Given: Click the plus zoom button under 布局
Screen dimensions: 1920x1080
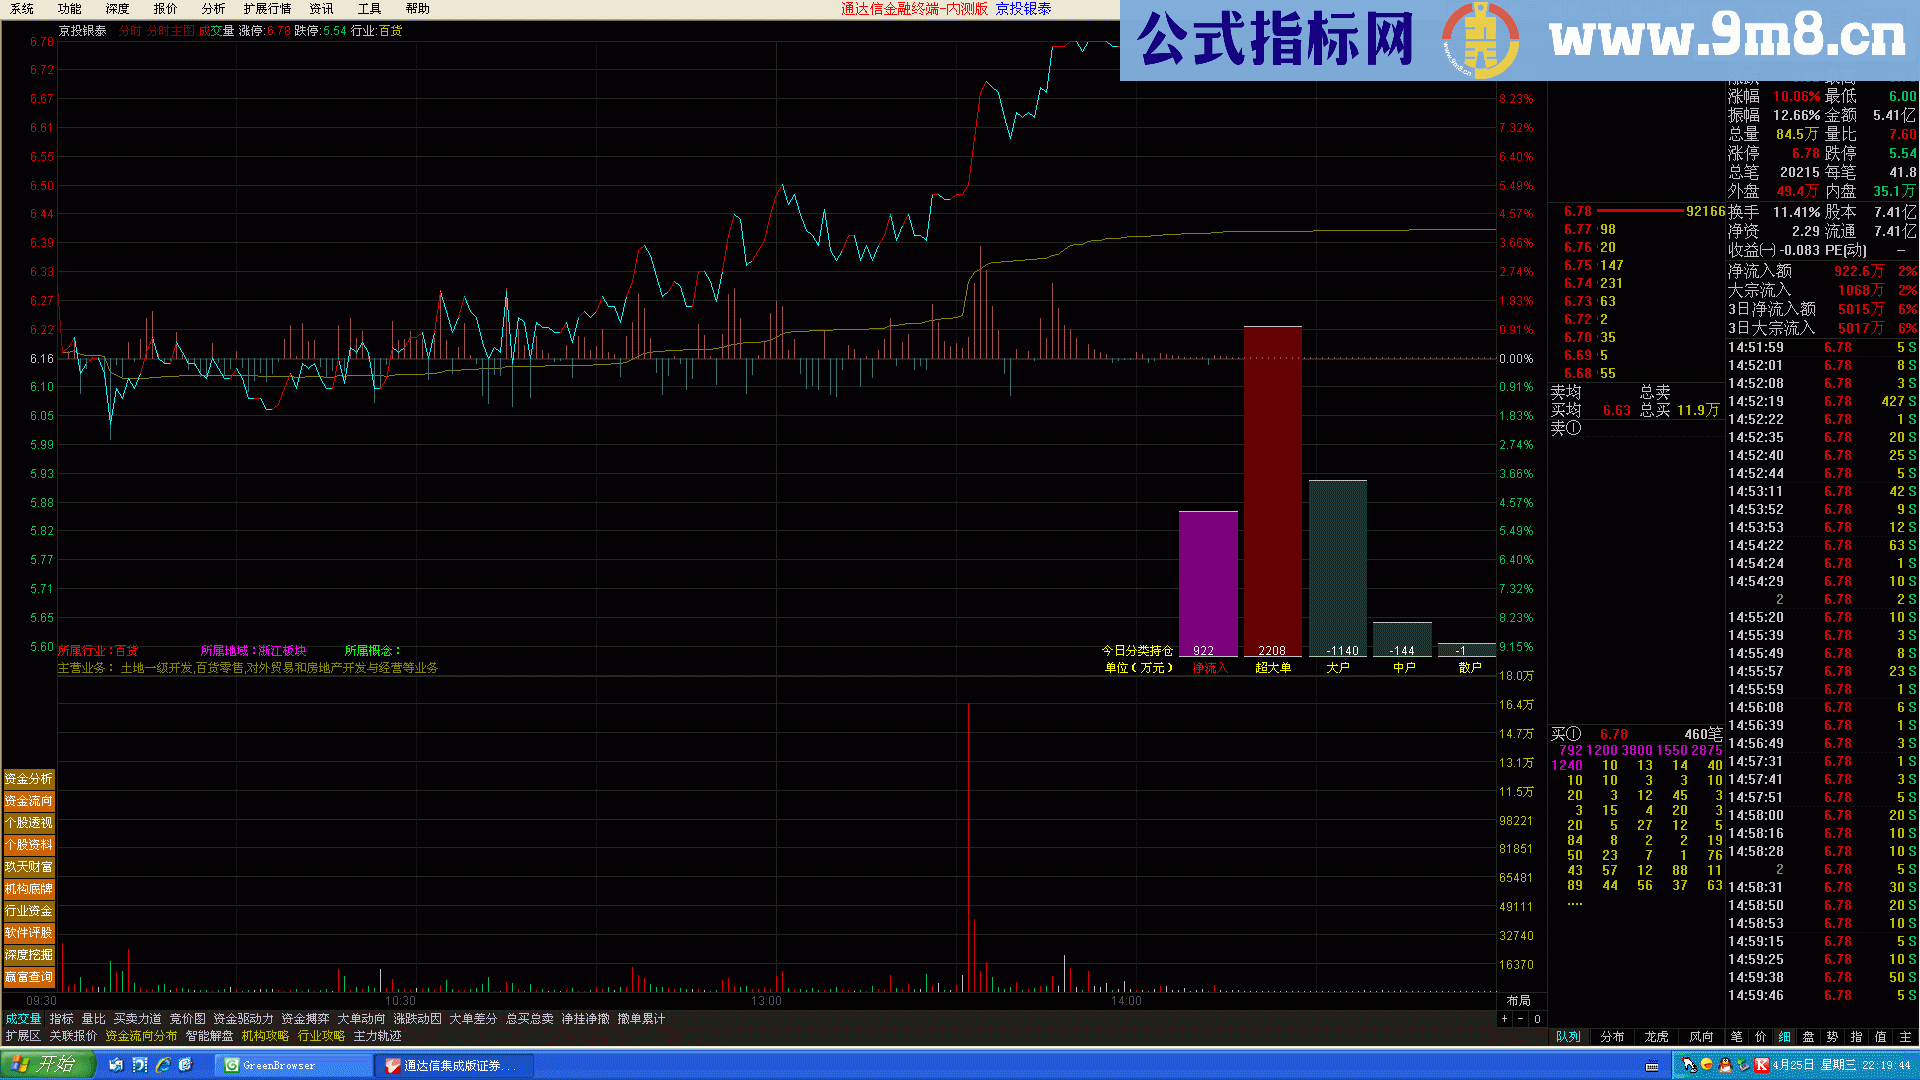Looking at the screenshot, I should click(1504, 1019).
